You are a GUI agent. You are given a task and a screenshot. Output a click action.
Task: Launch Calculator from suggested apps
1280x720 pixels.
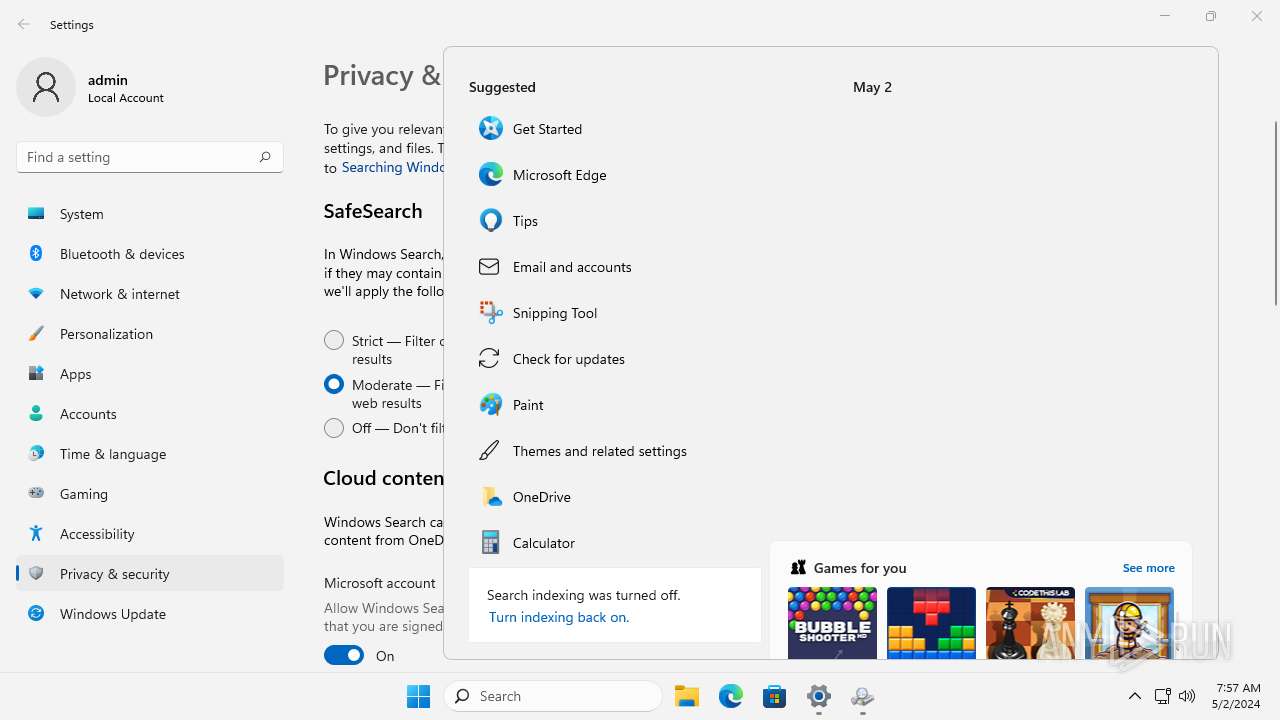click(614, 543)
